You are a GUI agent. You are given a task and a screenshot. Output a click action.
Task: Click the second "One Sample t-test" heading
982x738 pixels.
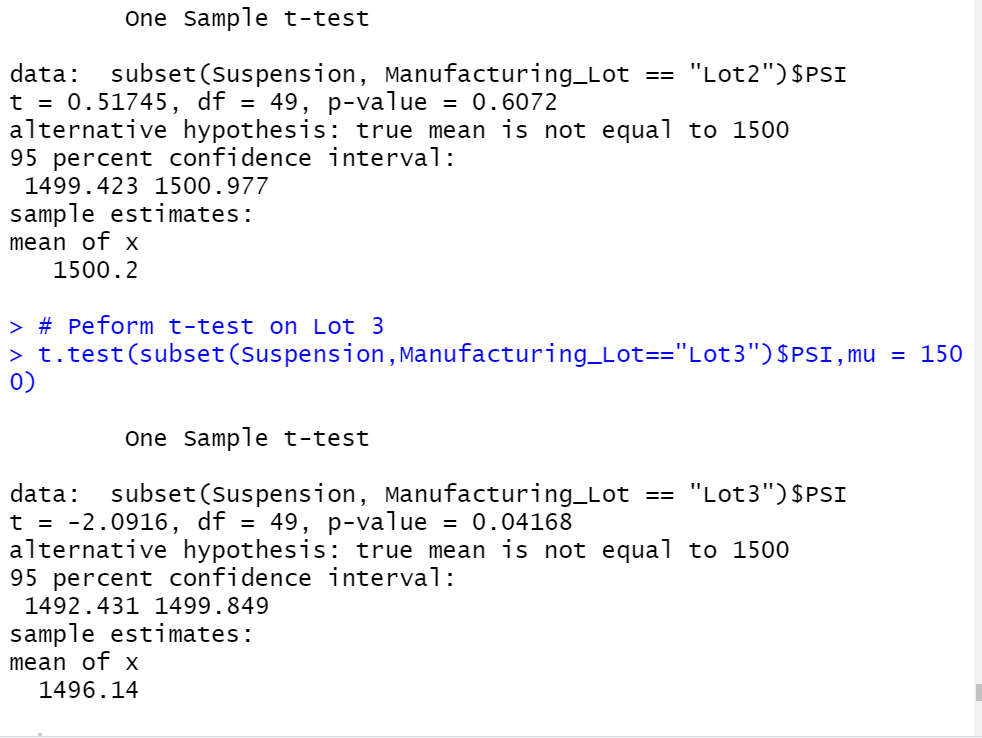[246, 438]
